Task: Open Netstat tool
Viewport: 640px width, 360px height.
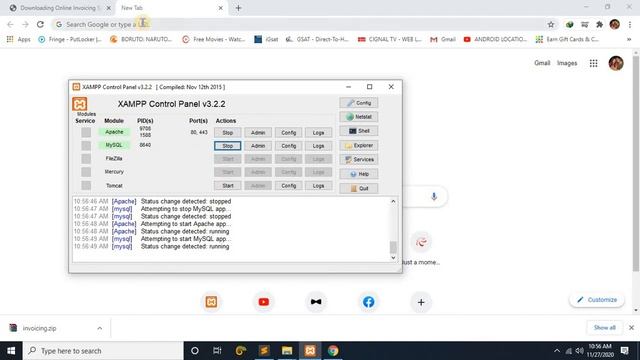Action: coord(359,117)
